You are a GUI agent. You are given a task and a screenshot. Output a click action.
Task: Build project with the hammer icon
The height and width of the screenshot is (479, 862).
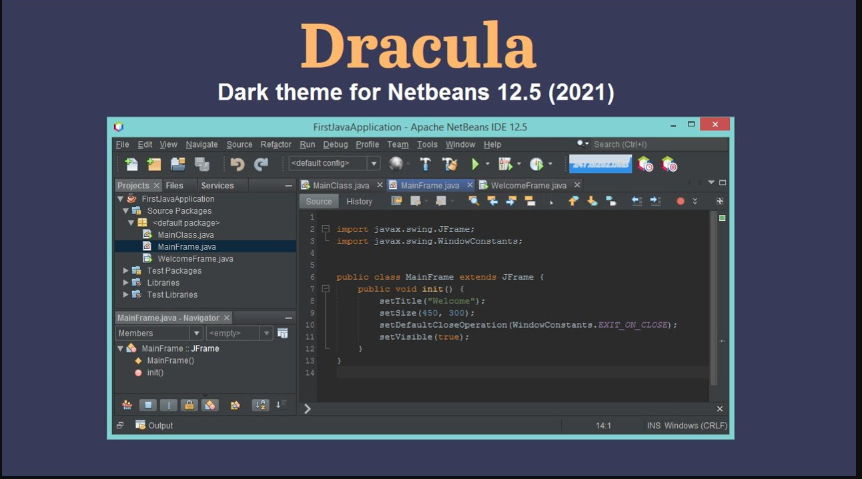click(x=425, y=164)
